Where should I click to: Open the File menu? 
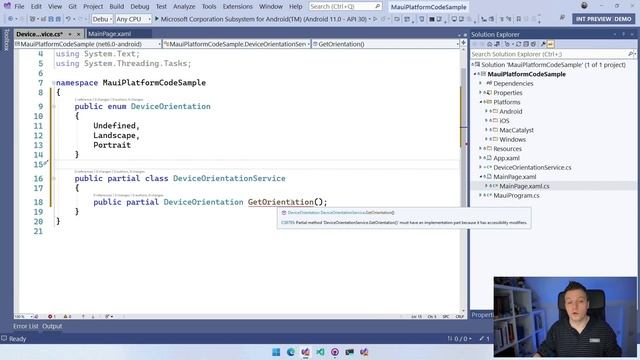[x=19, y=7]
